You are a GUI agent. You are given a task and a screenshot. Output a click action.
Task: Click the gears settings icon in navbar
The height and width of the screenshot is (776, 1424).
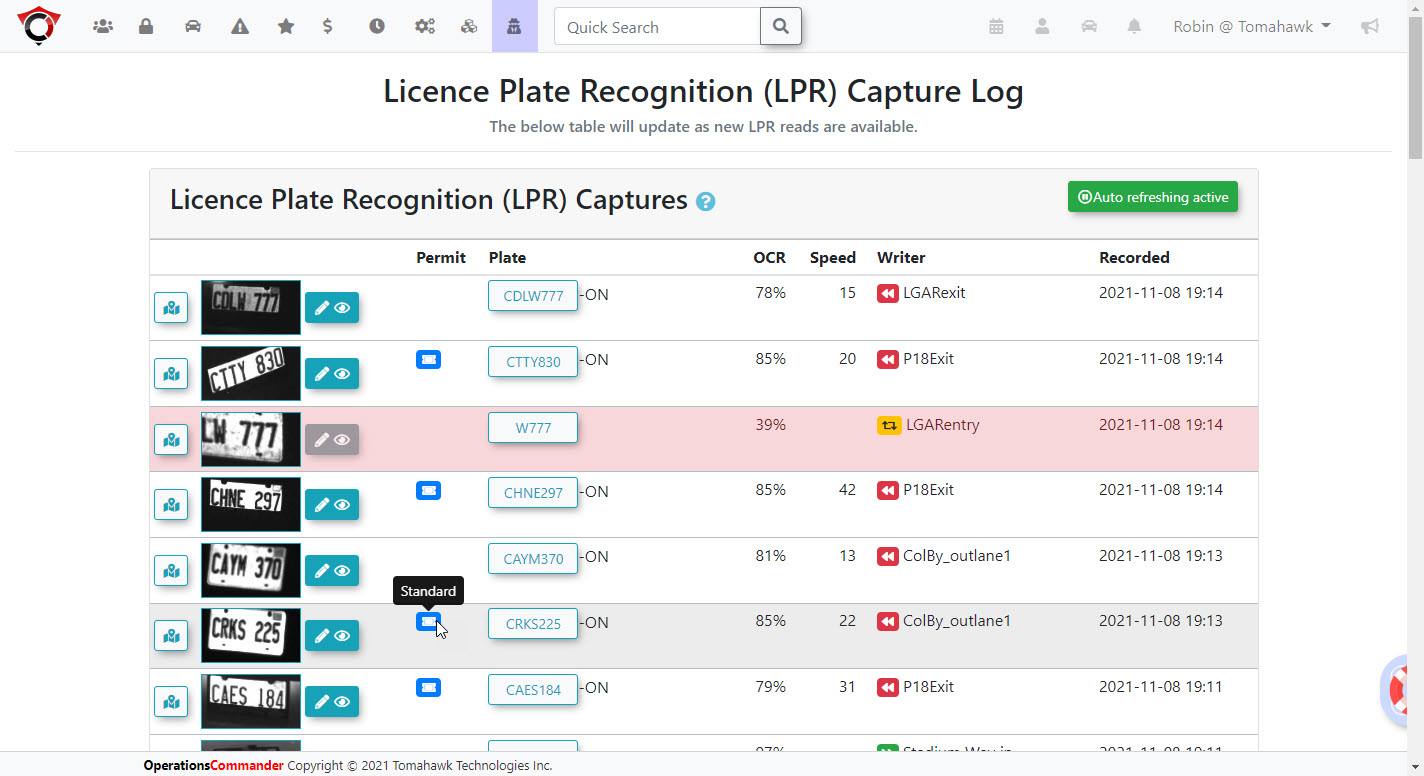(424, 27)
